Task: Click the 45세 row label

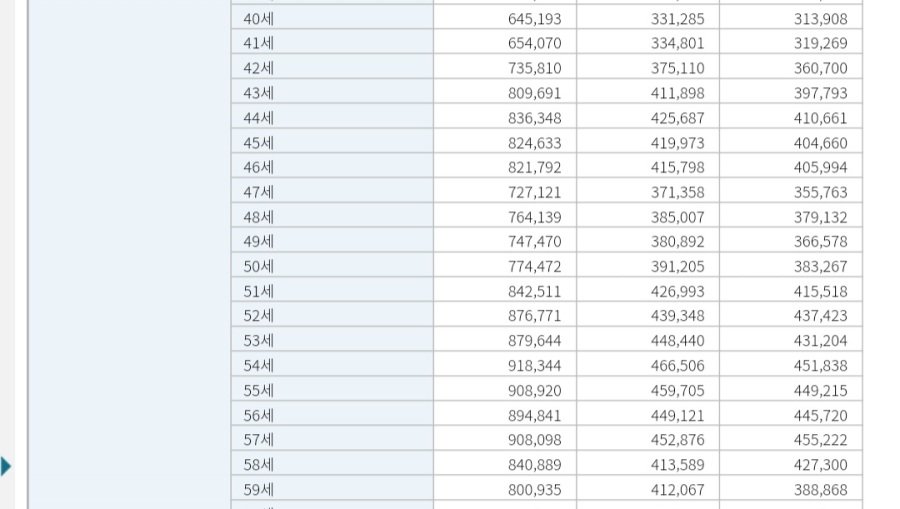Action: (259, 143)
